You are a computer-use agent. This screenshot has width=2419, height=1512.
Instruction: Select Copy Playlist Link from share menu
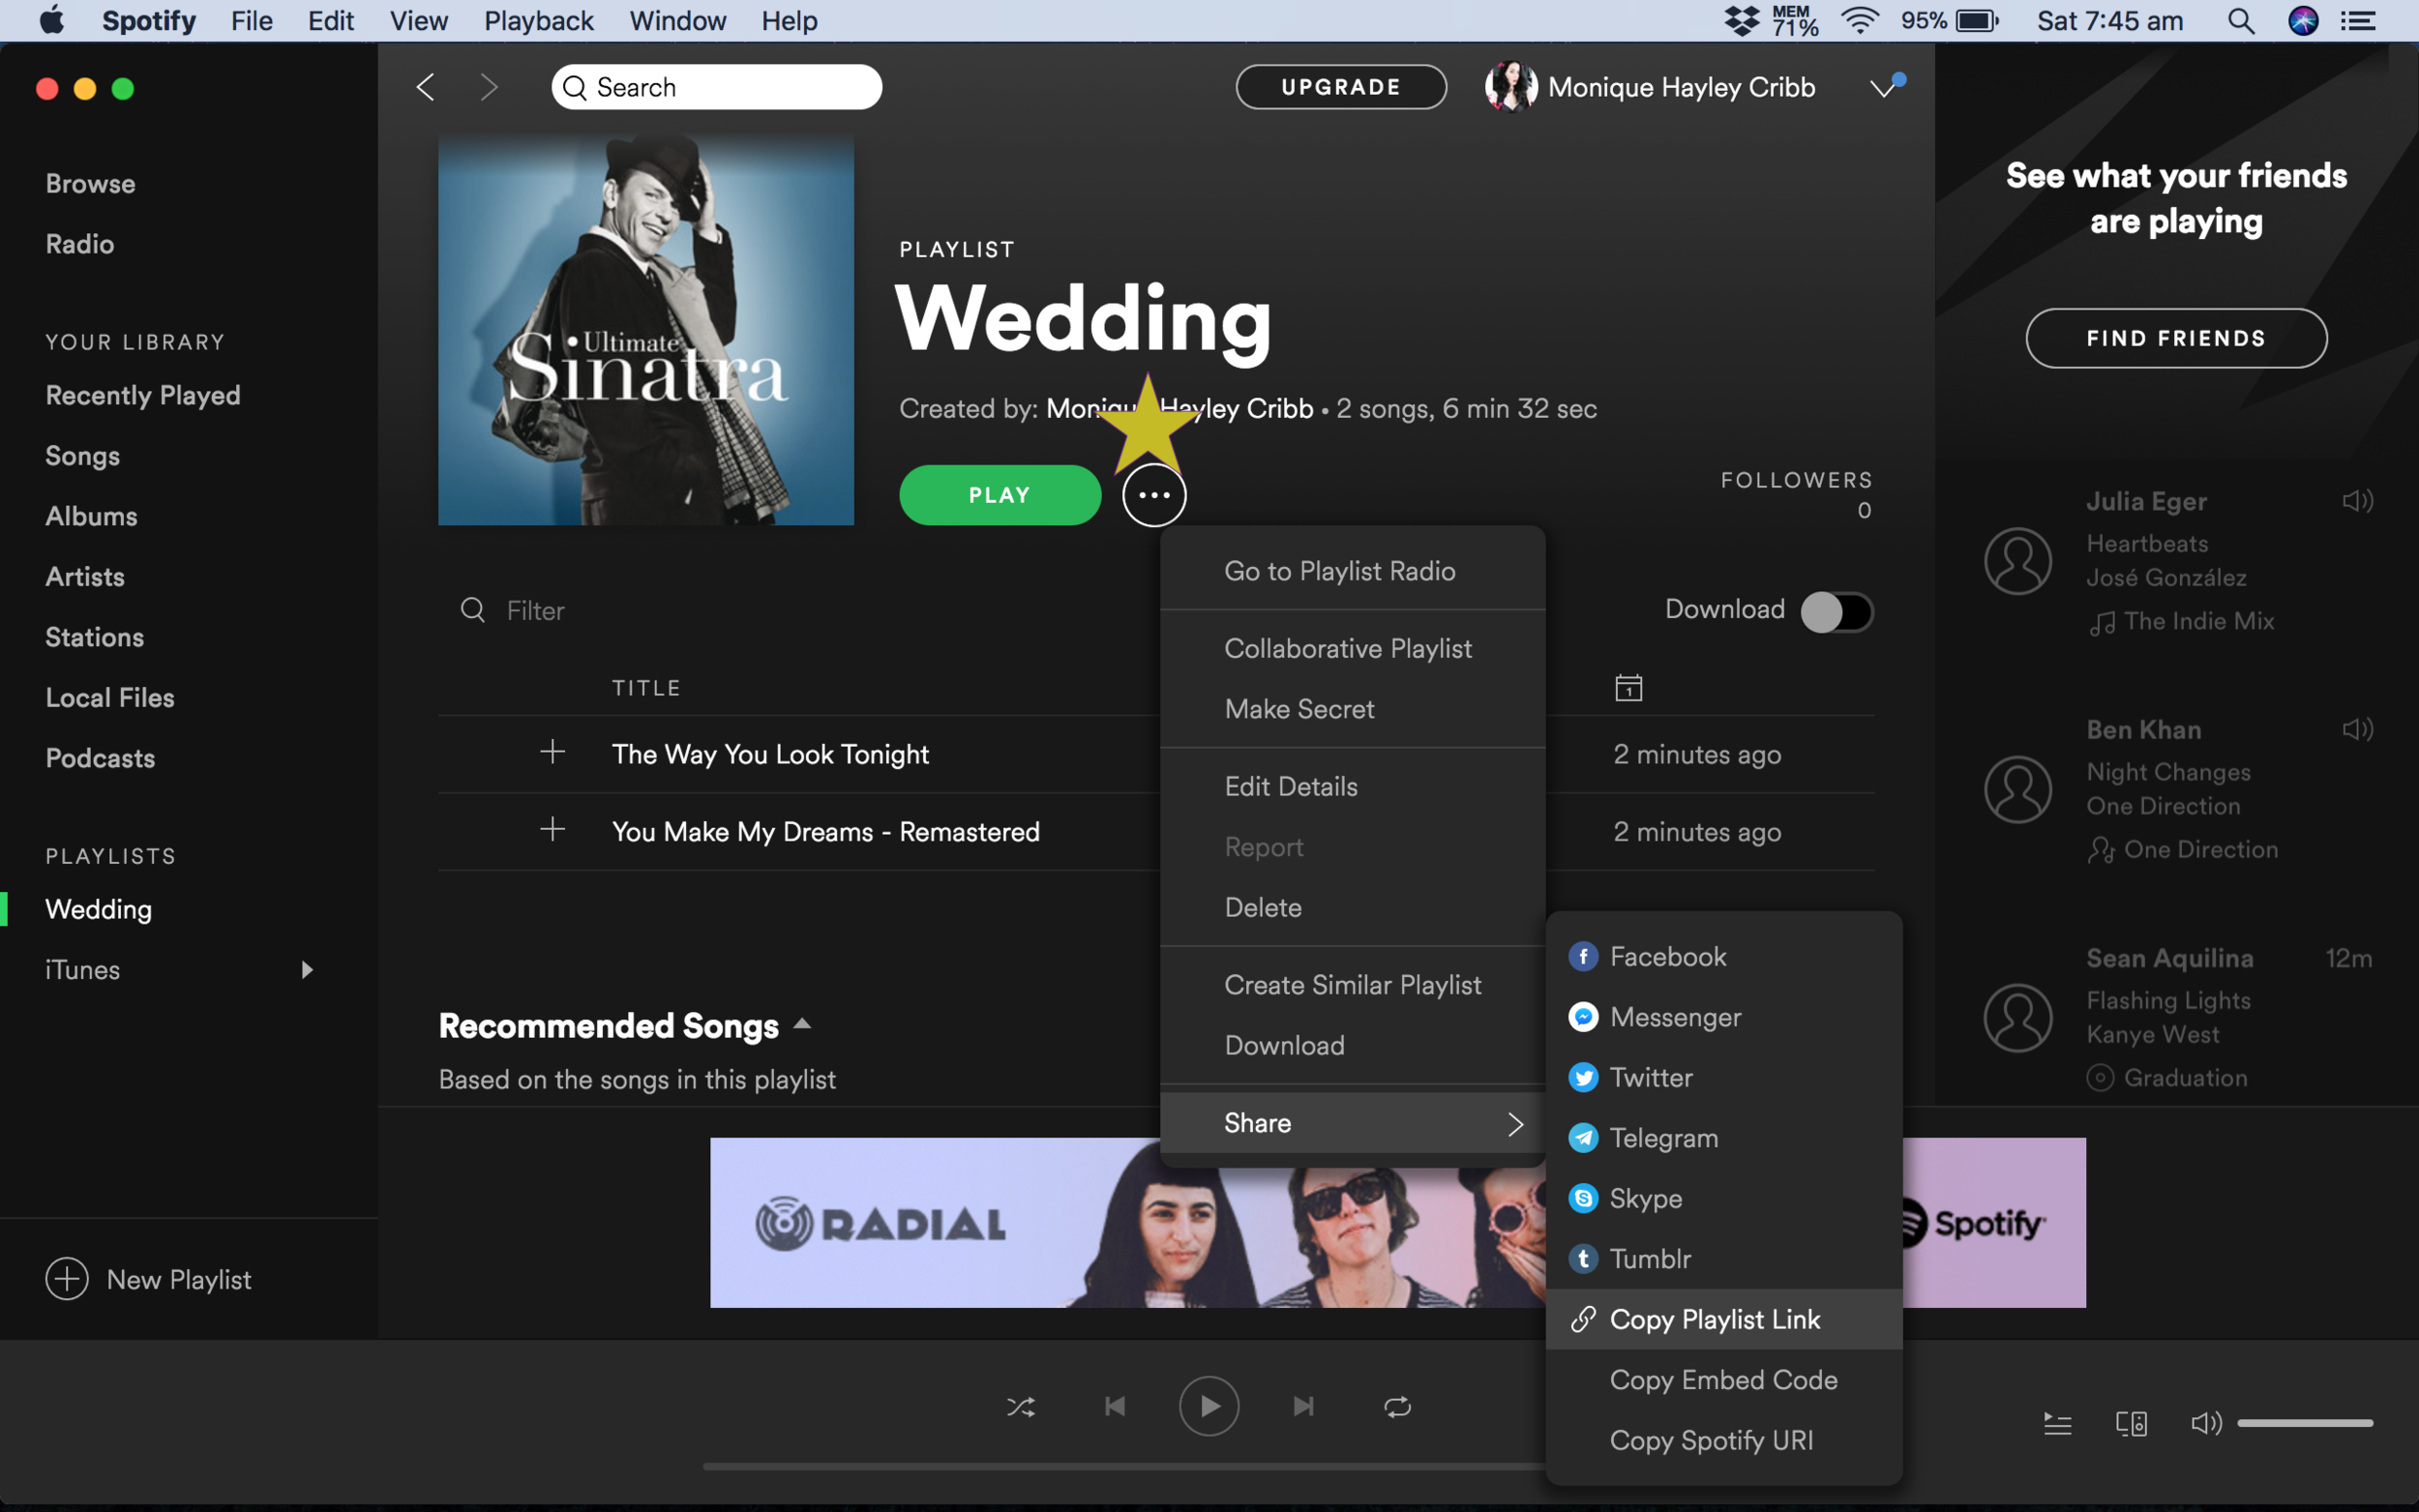[1714, 1319]
